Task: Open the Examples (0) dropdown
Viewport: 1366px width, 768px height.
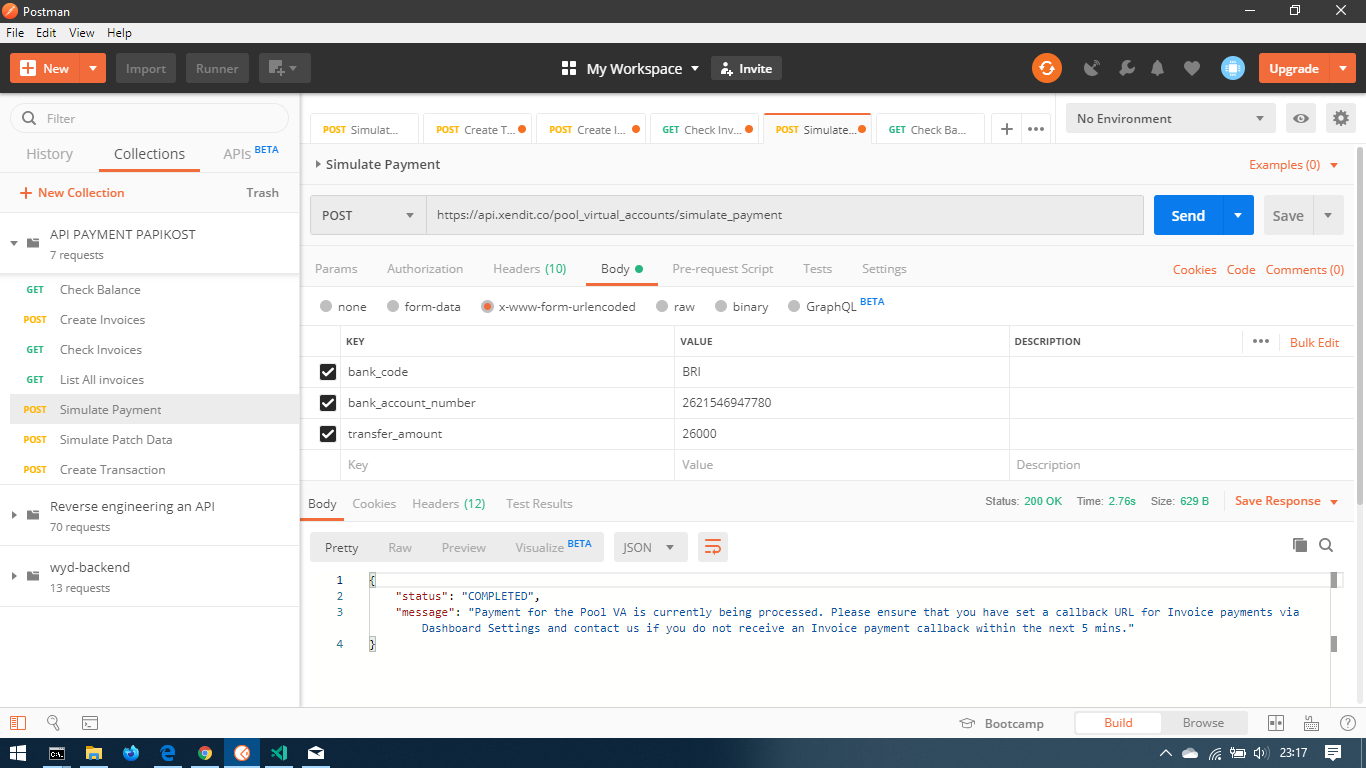Action: [x=1294, y=165]
